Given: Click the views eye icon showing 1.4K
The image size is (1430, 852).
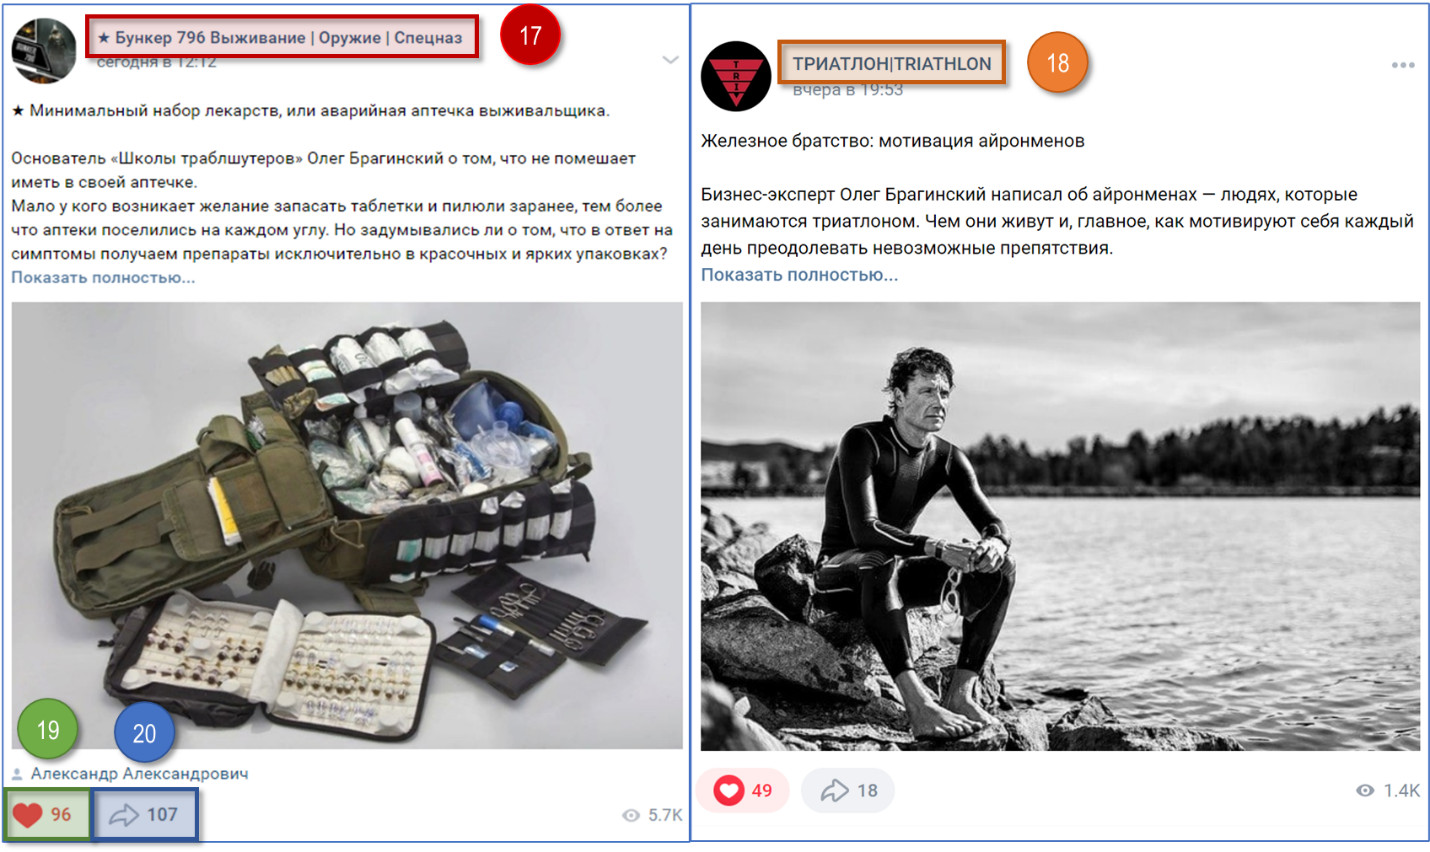Looking at the screenshot, I should pos(1365,790).
